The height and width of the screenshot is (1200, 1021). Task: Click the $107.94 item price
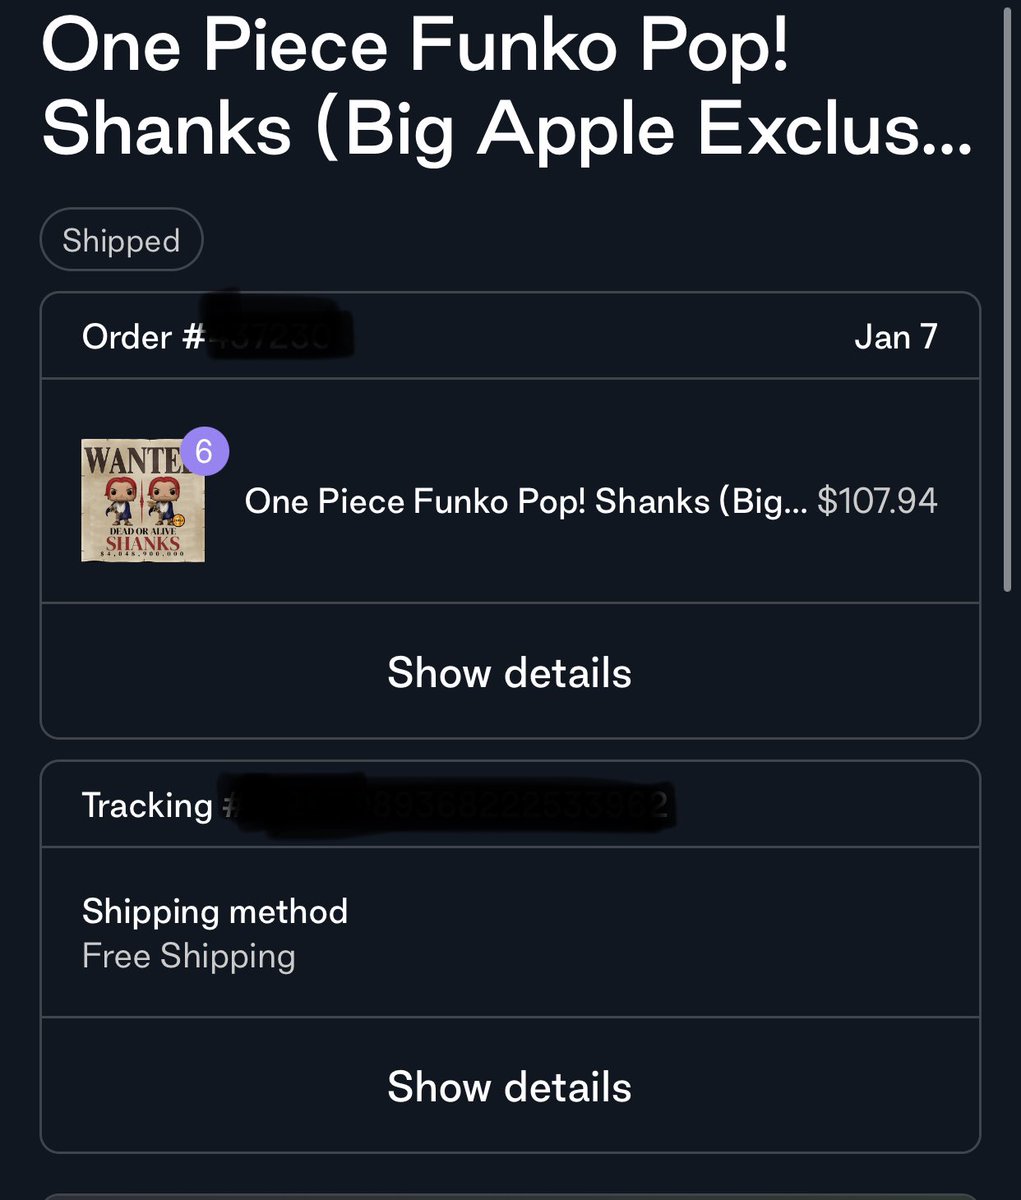(877, 501)
